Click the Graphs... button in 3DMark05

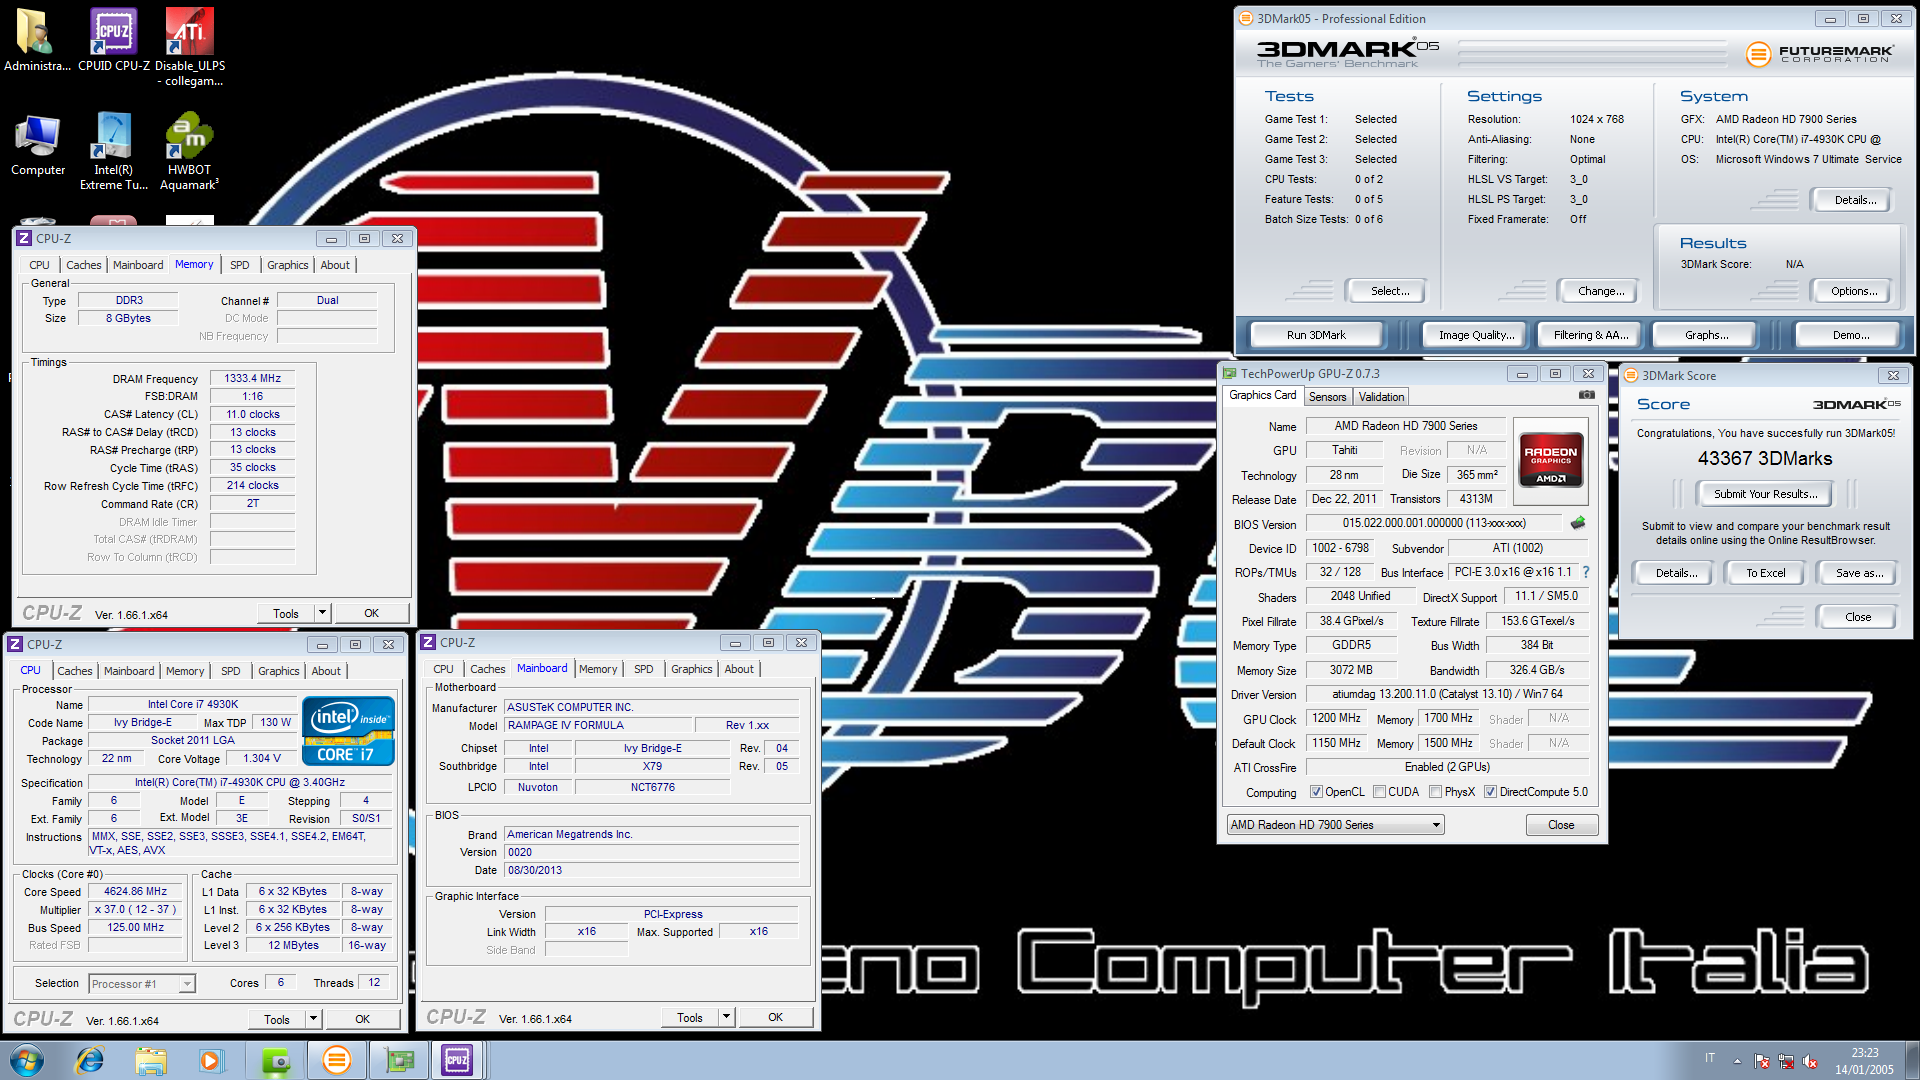tap(1706, 335)
